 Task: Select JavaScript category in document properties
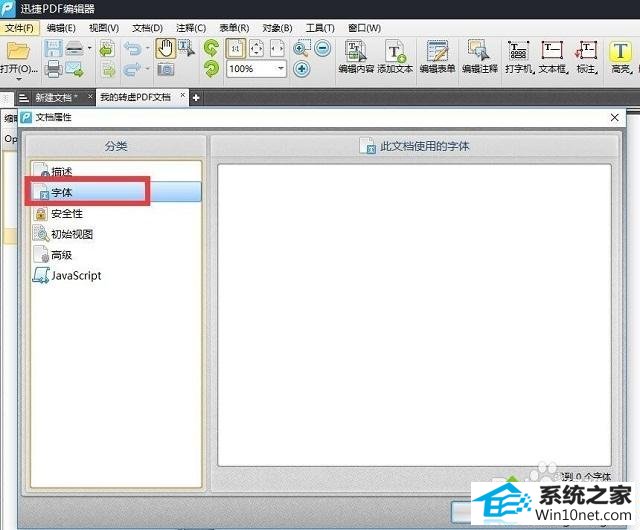(x=116, y=276)
